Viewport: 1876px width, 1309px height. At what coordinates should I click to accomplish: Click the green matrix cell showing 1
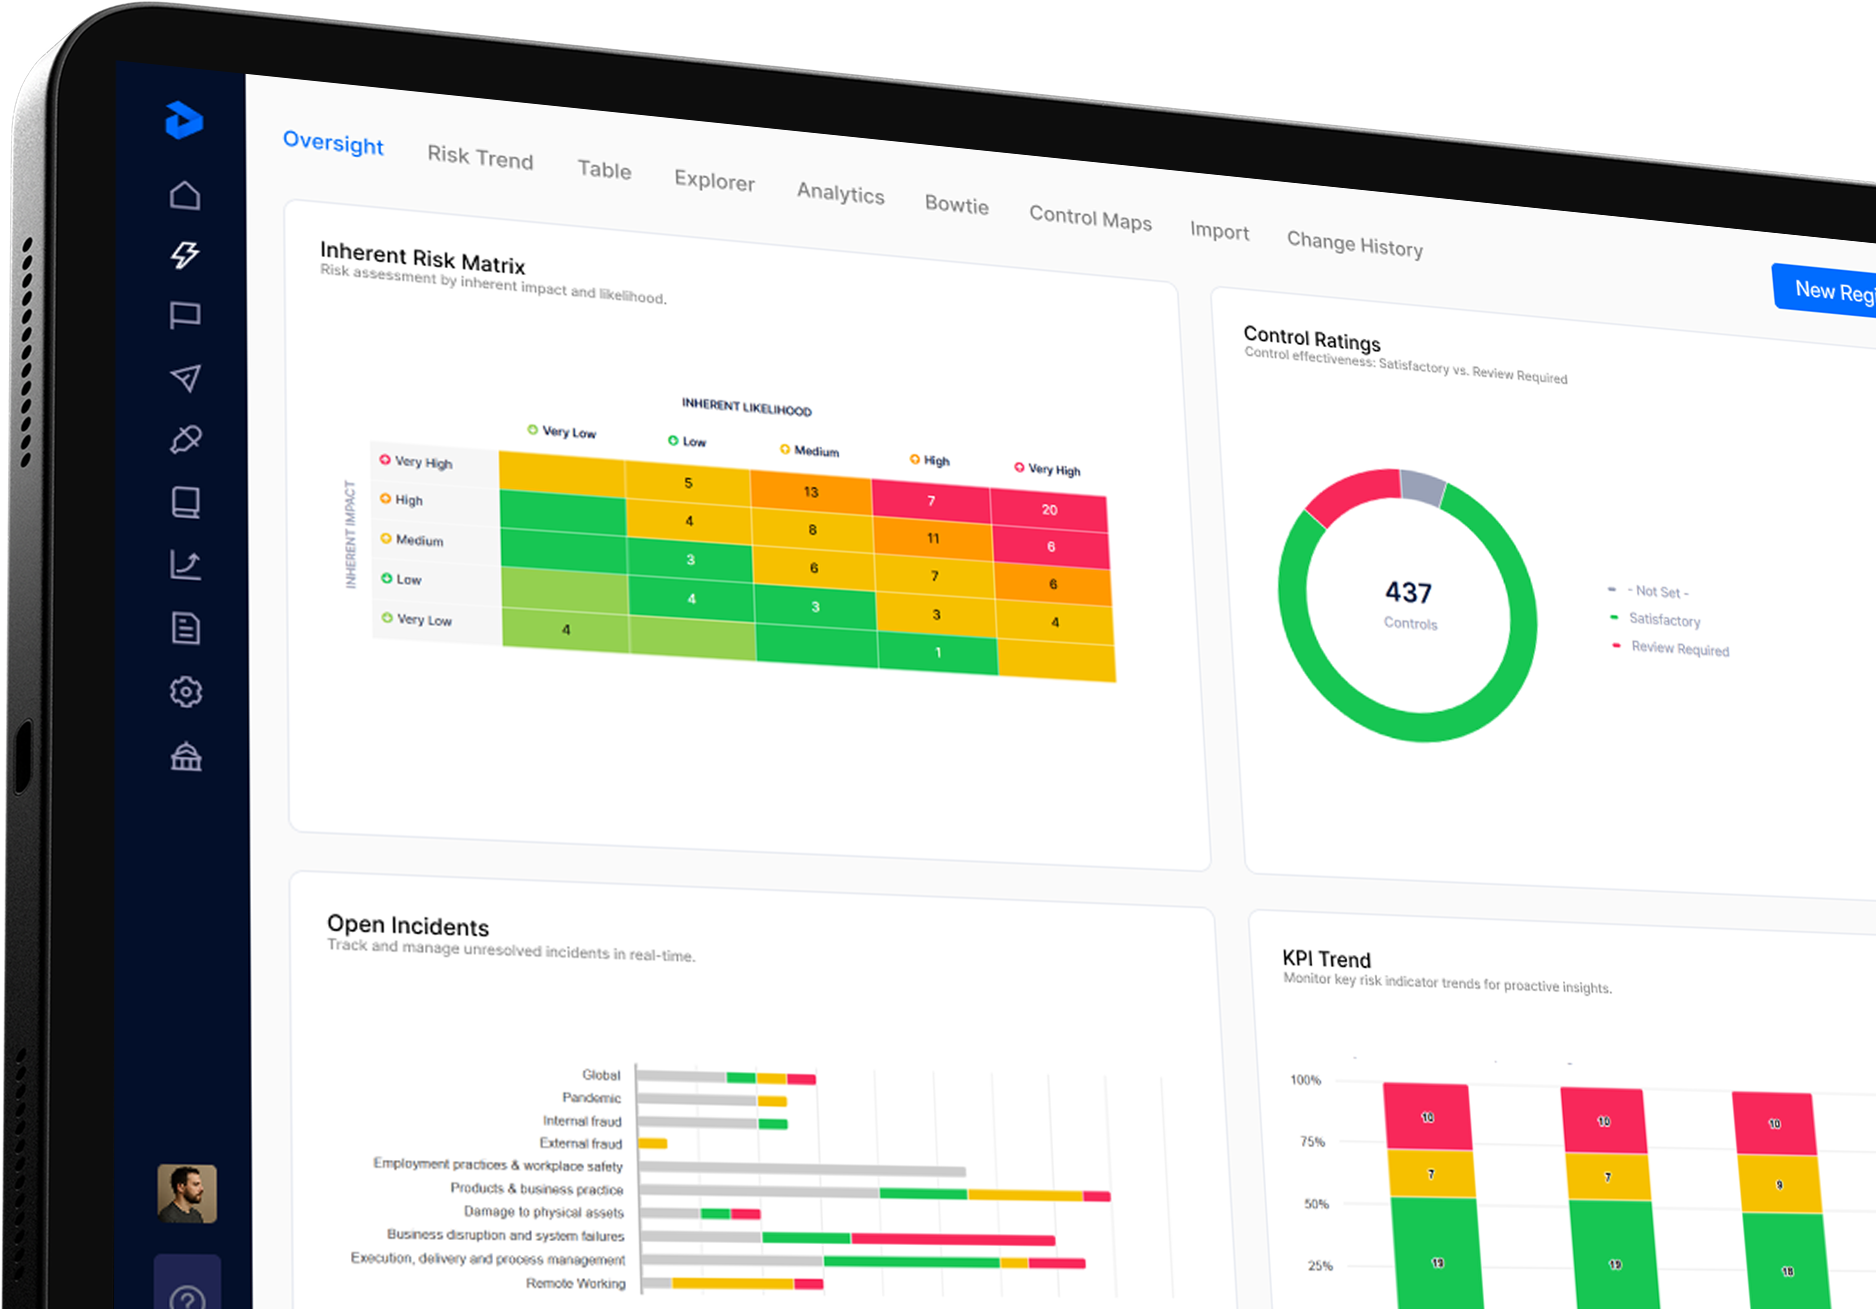938,653
